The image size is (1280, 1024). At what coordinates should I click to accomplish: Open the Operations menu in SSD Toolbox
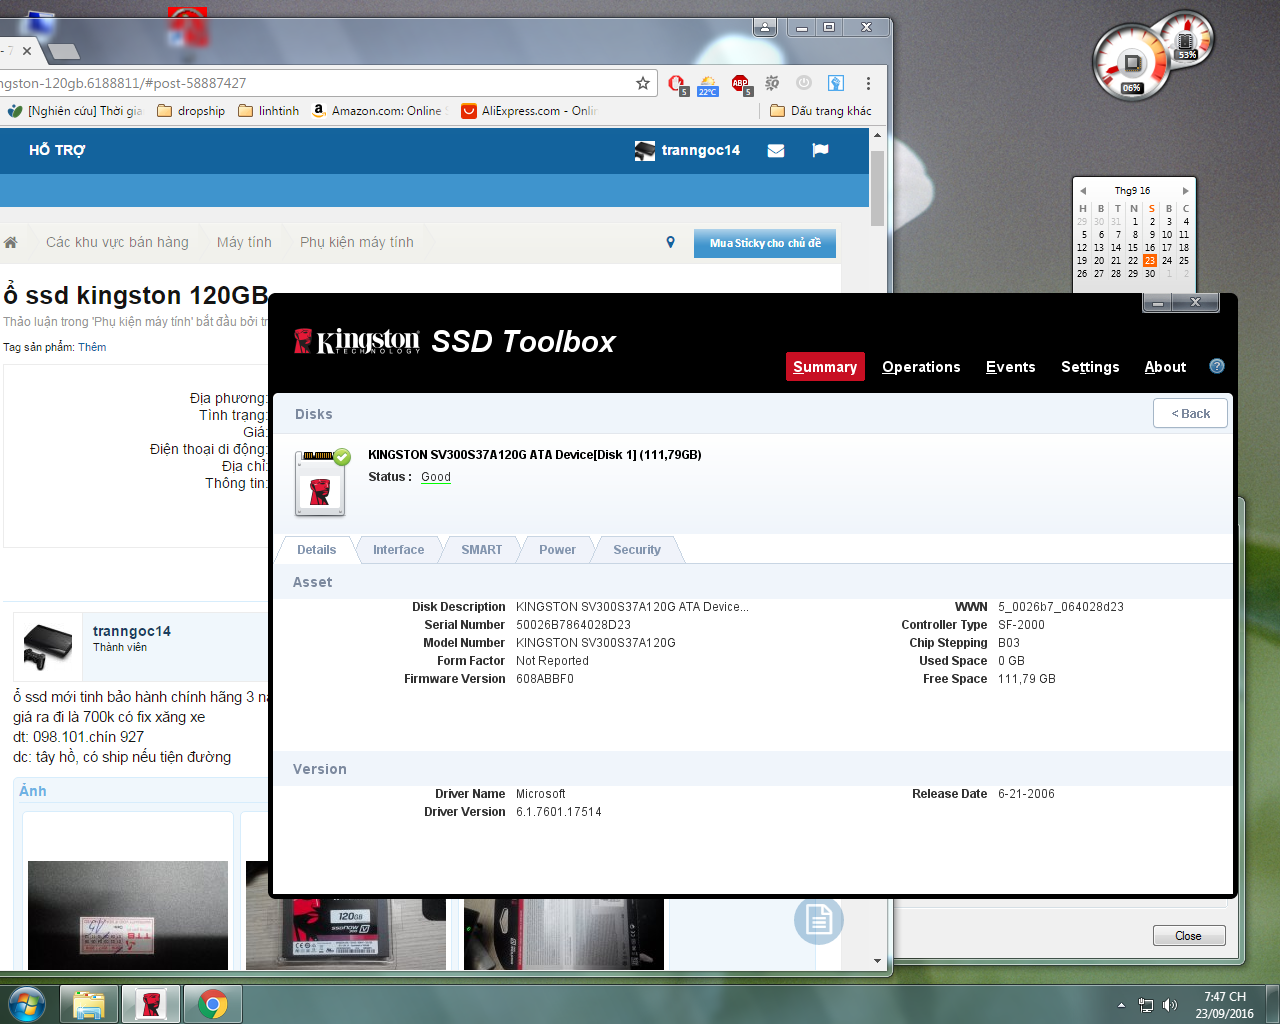click(921, 367)
